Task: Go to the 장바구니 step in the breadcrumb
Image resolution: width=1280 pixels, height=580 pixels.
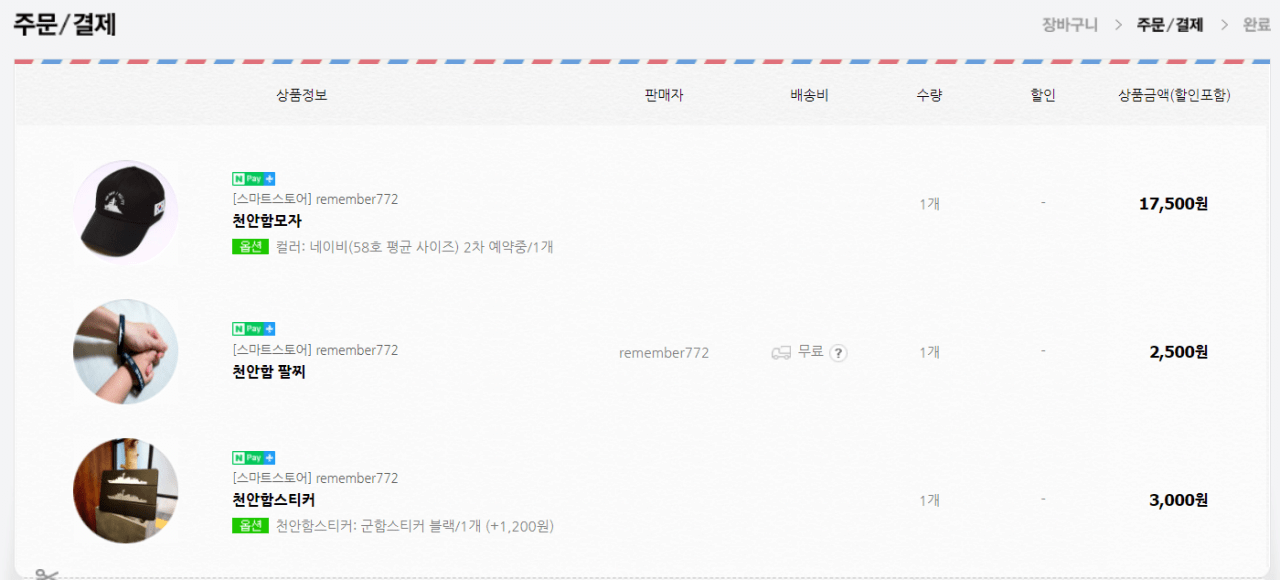Action: [1069, 25]
